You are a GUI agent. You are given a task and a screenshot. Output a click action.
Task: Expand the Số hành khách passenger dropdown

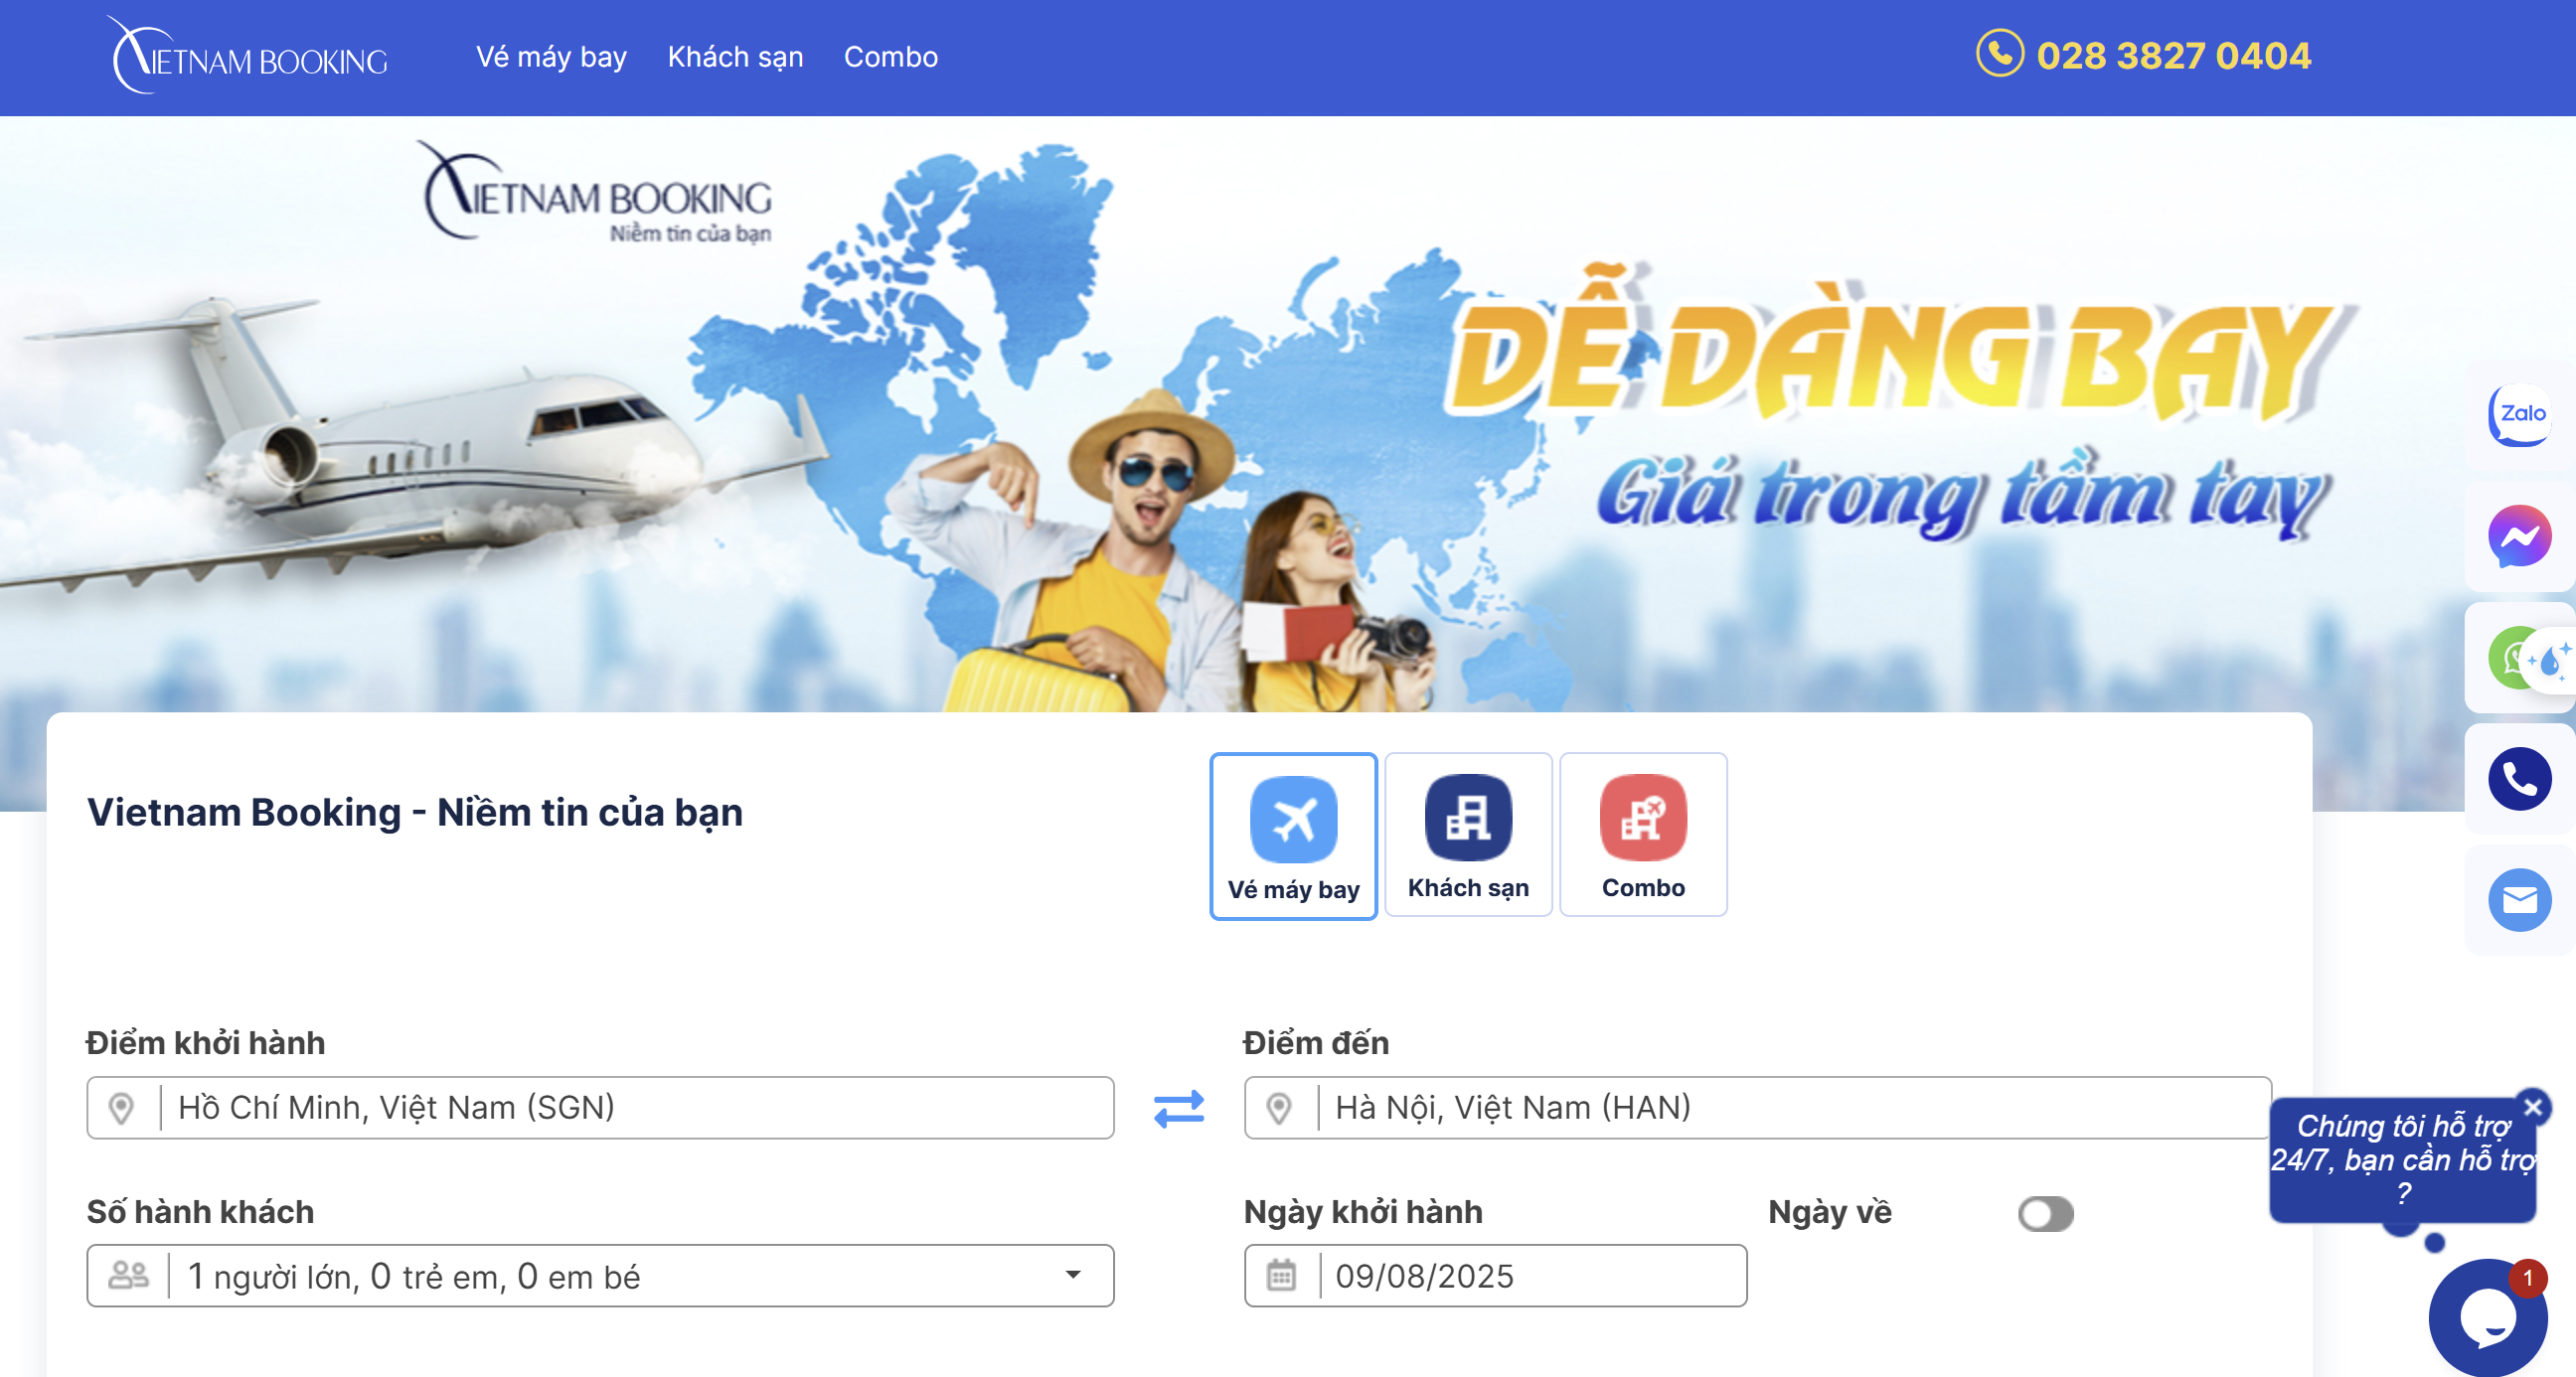point(600,1275)
